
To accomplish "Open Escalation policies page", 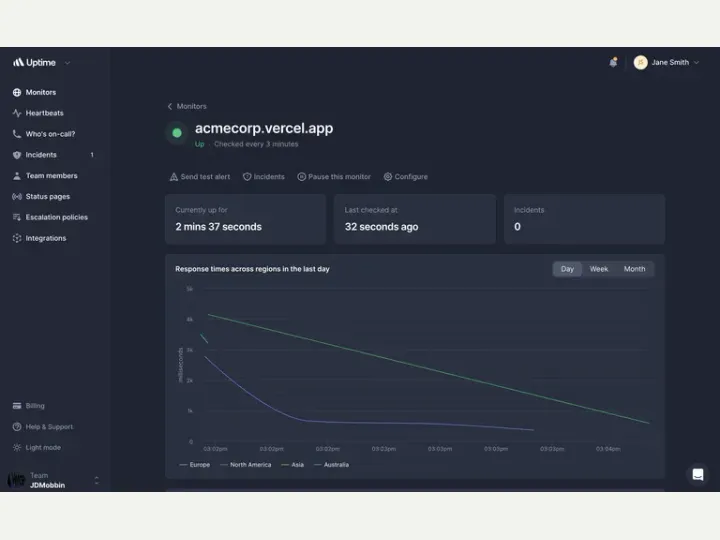I will tap(56, 217).
